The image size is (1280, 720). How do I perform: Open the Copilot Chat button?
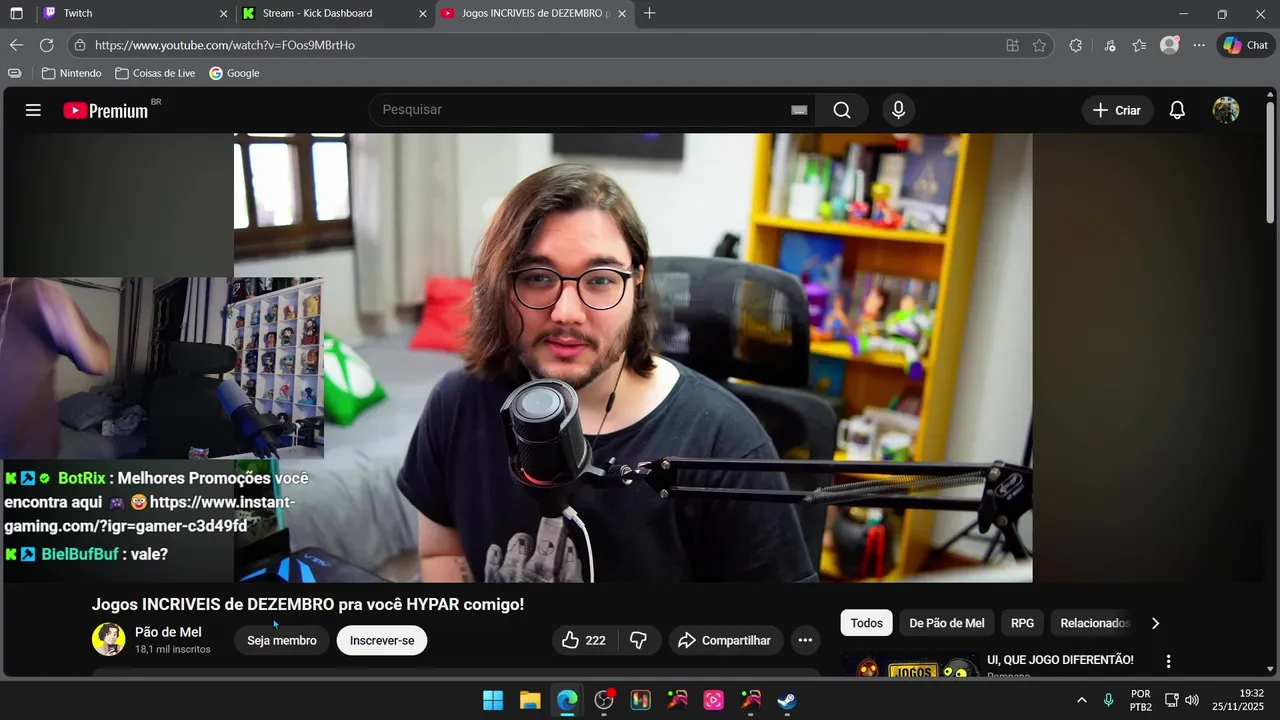[1245, 45]
